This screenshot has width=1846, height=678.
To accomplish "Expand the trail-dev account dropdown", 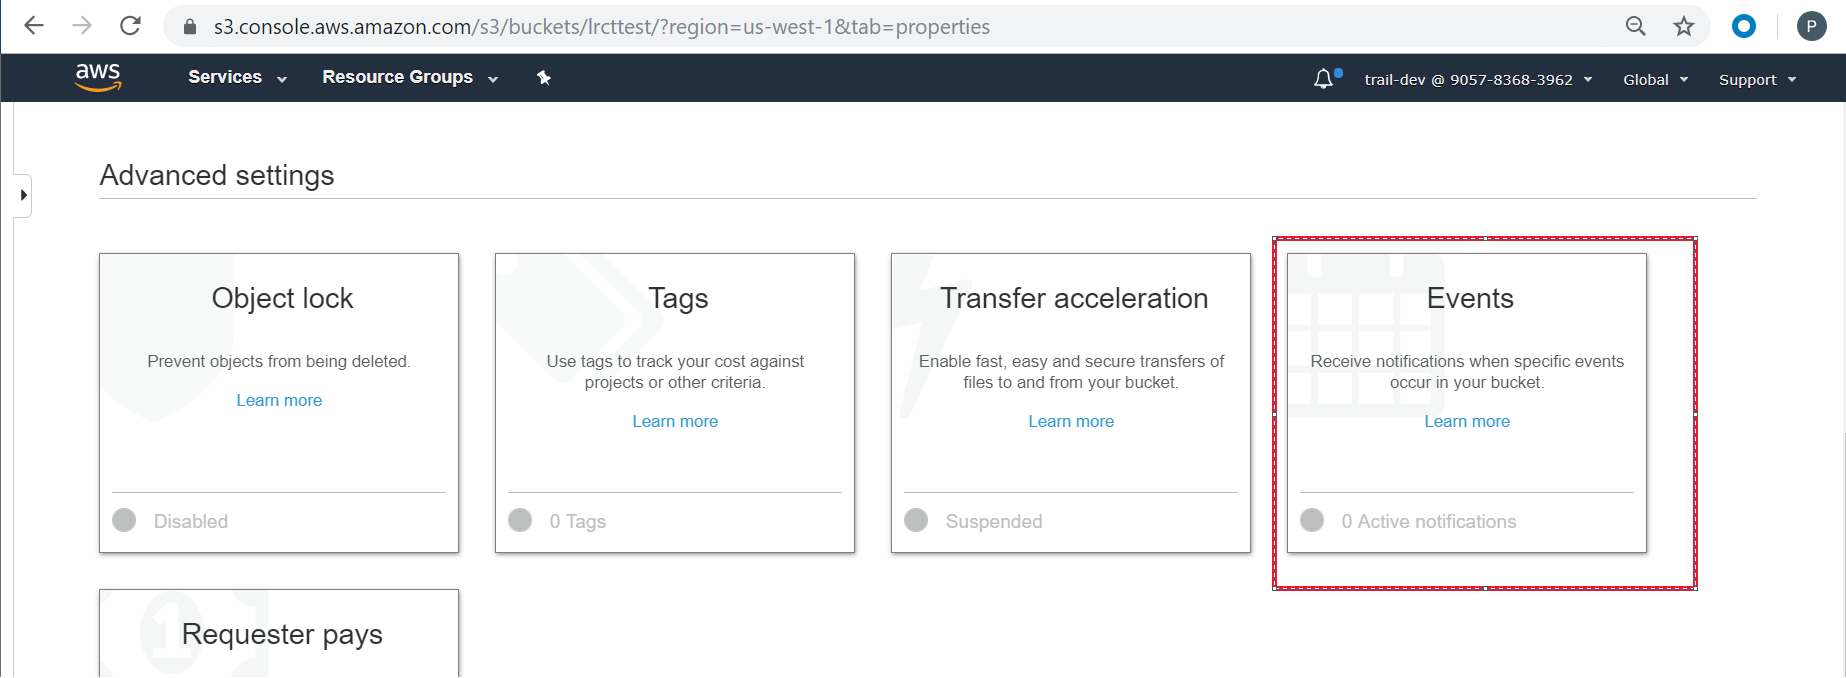I will (1477, 80).
